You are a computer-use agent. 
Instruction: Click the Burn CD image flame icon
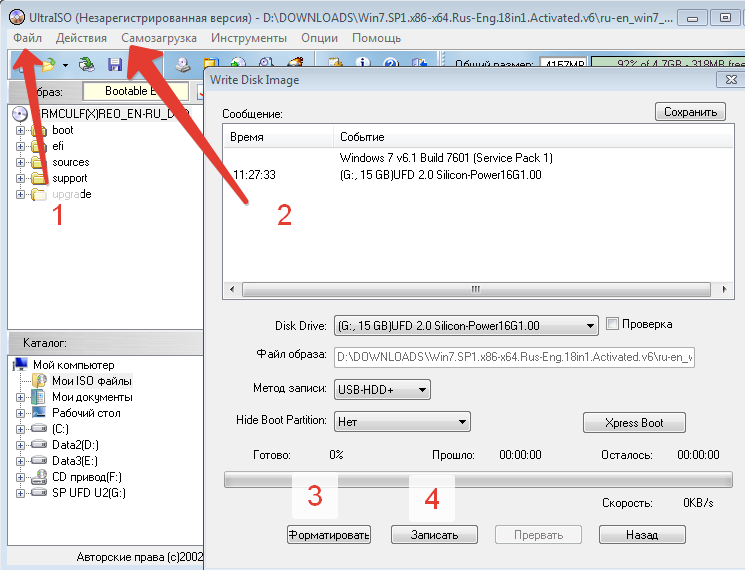click(295, 64)
